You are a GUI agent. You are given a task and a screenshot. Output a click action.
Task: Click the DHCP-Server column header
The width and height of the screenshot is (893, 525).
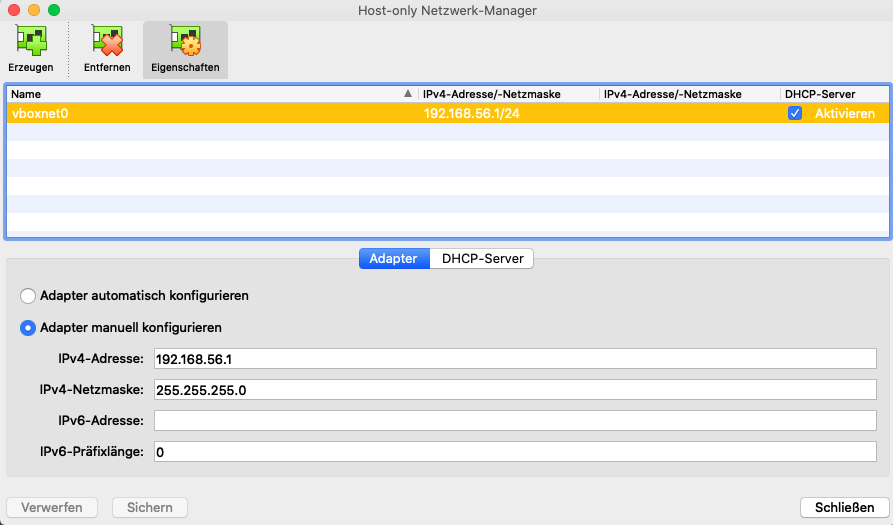click(830, 94)
